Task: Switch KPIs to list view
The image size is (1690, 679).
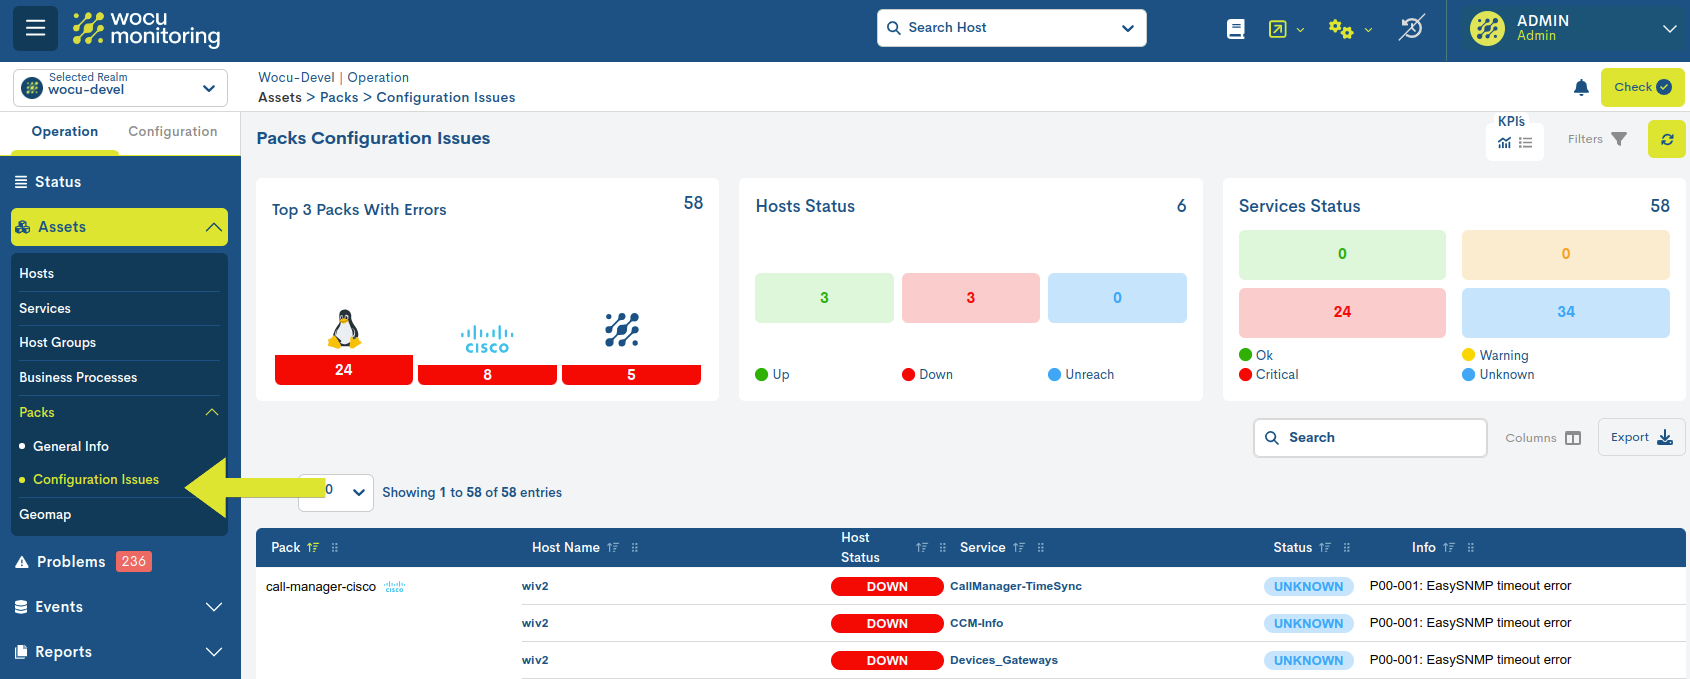Action: 1526,143
